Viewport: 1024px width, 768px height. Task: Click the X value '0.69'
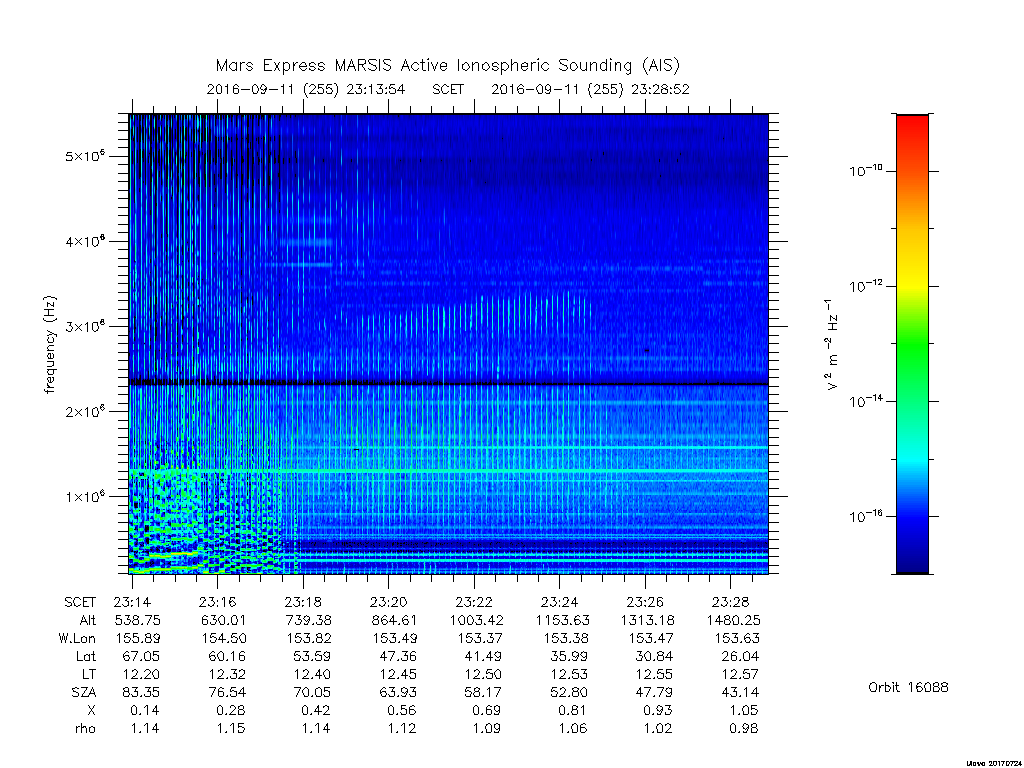tap(487, 710)
